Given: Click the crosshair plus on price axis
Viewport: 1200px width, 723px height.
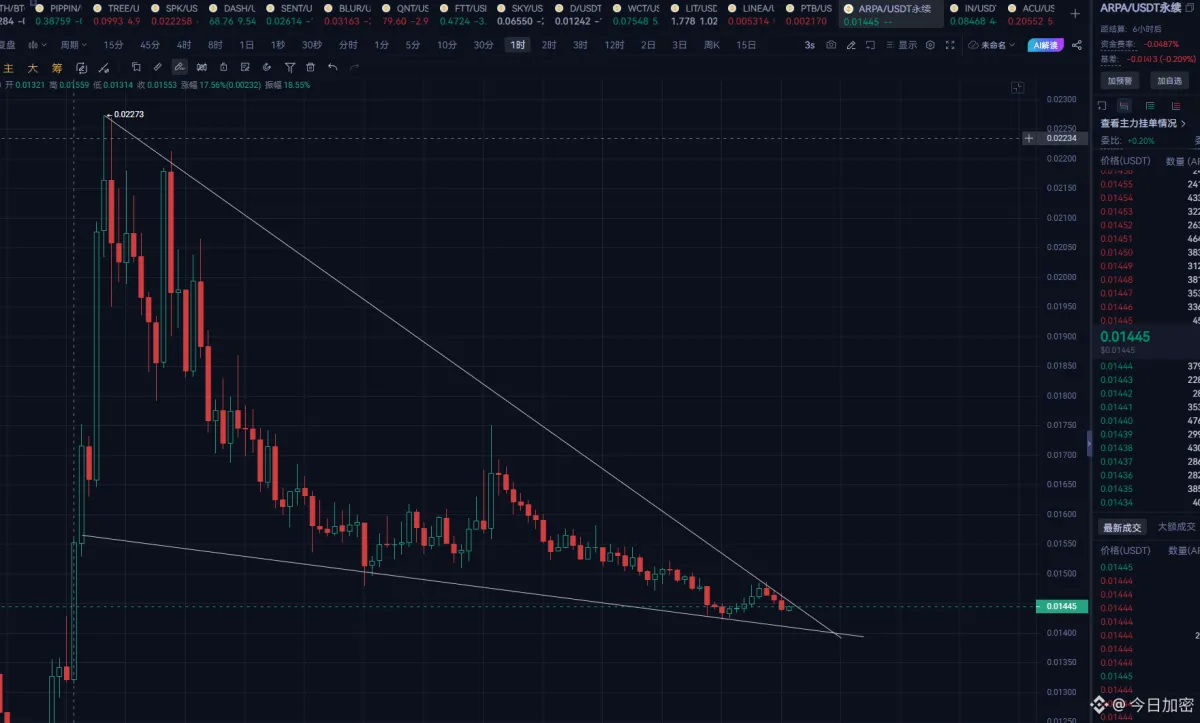Looking at the screenshot, I should click(1029, 138).
